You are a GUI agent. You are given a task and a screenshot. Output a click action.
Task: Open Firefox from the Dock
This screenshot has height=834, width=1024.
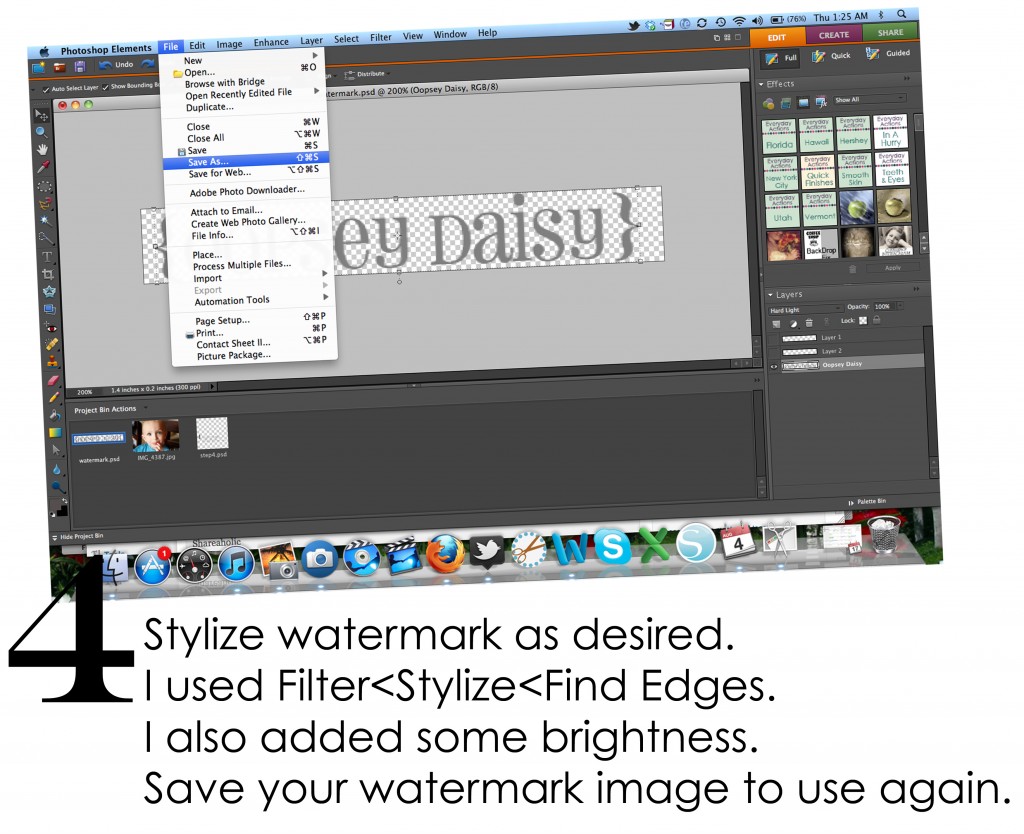[x=445, y=554]
